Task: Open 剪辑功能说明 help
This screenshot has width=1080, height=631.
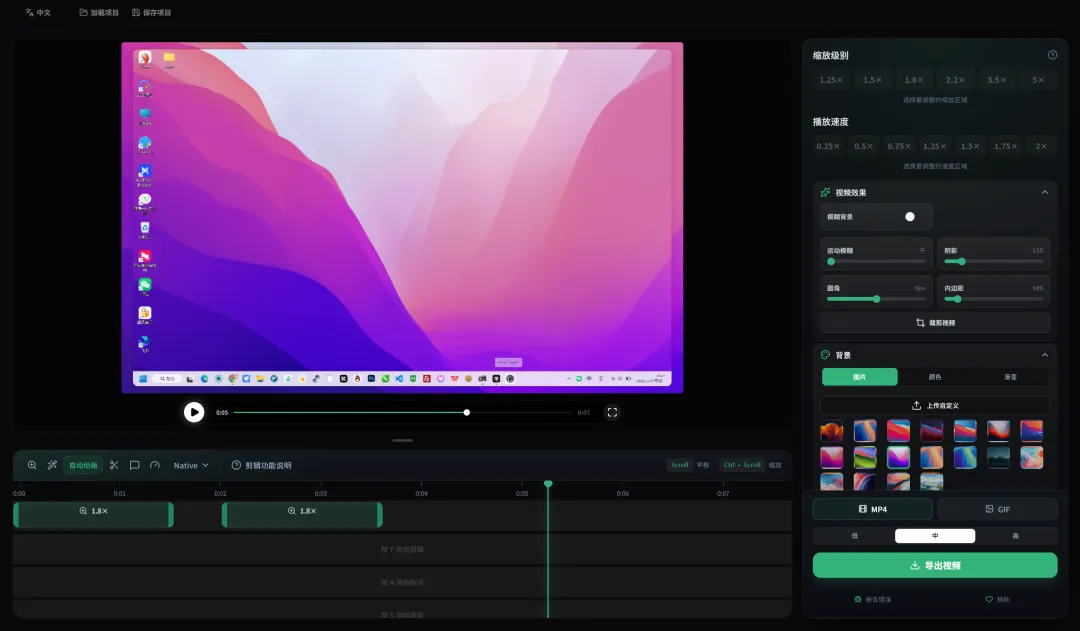Action: point(261,465)
